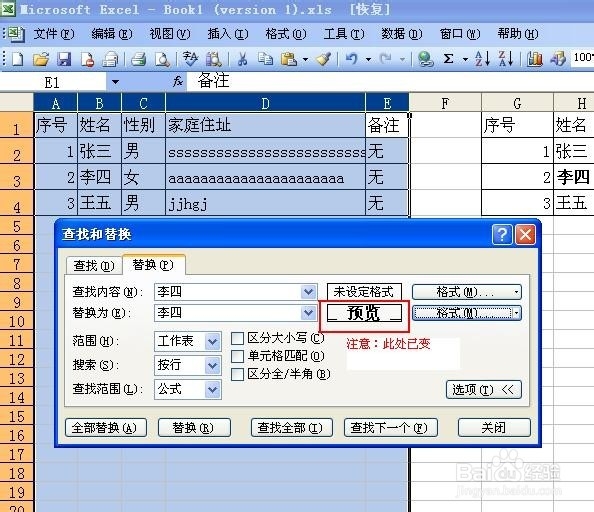Click the Permission document icon
The height and width of the screenshot is (512, 594).
coord(88,59)
